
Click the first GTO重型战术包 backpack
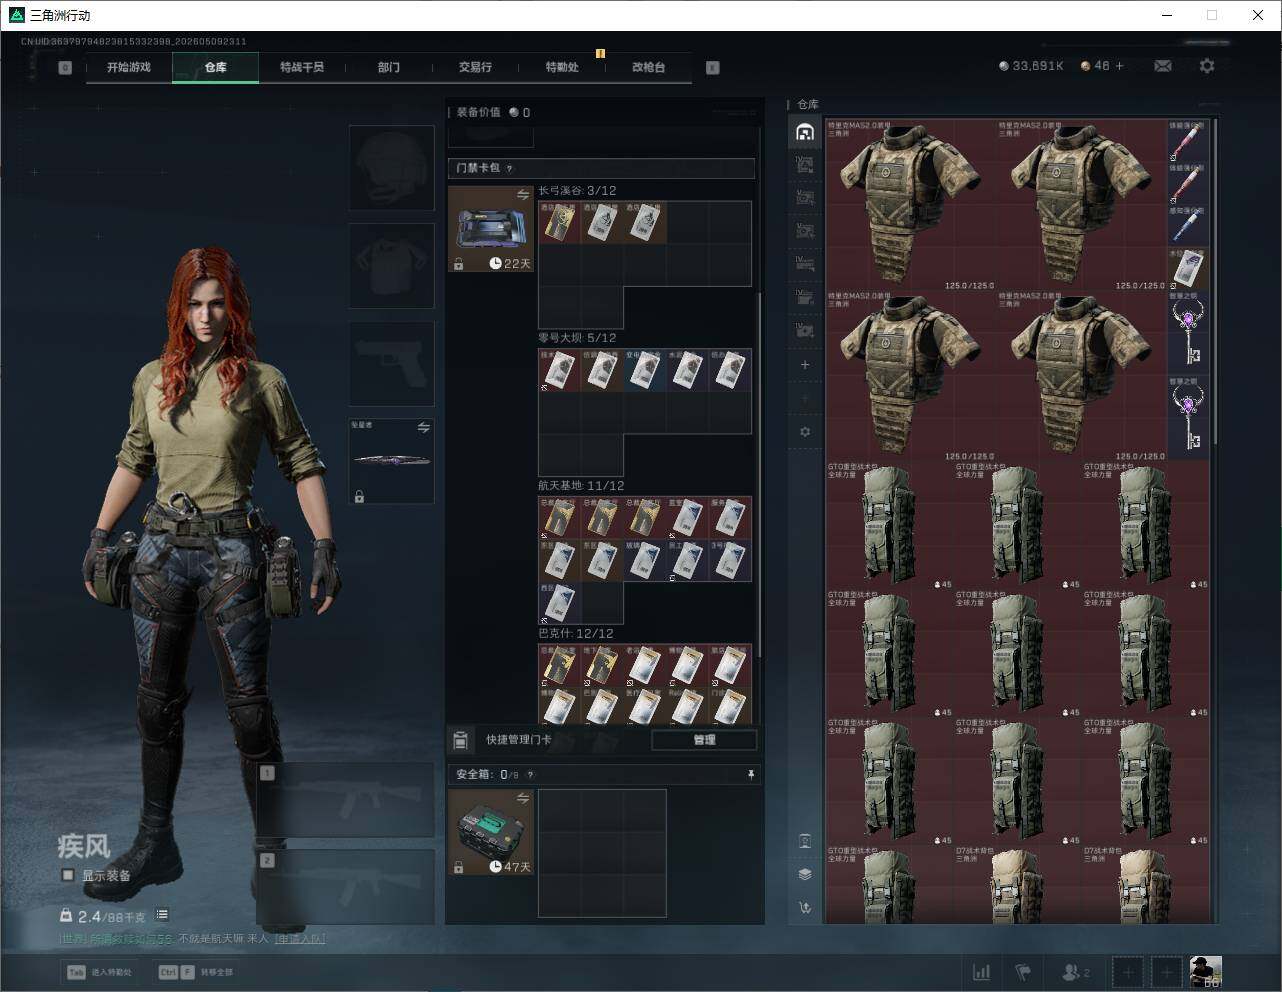click(889, 525)
